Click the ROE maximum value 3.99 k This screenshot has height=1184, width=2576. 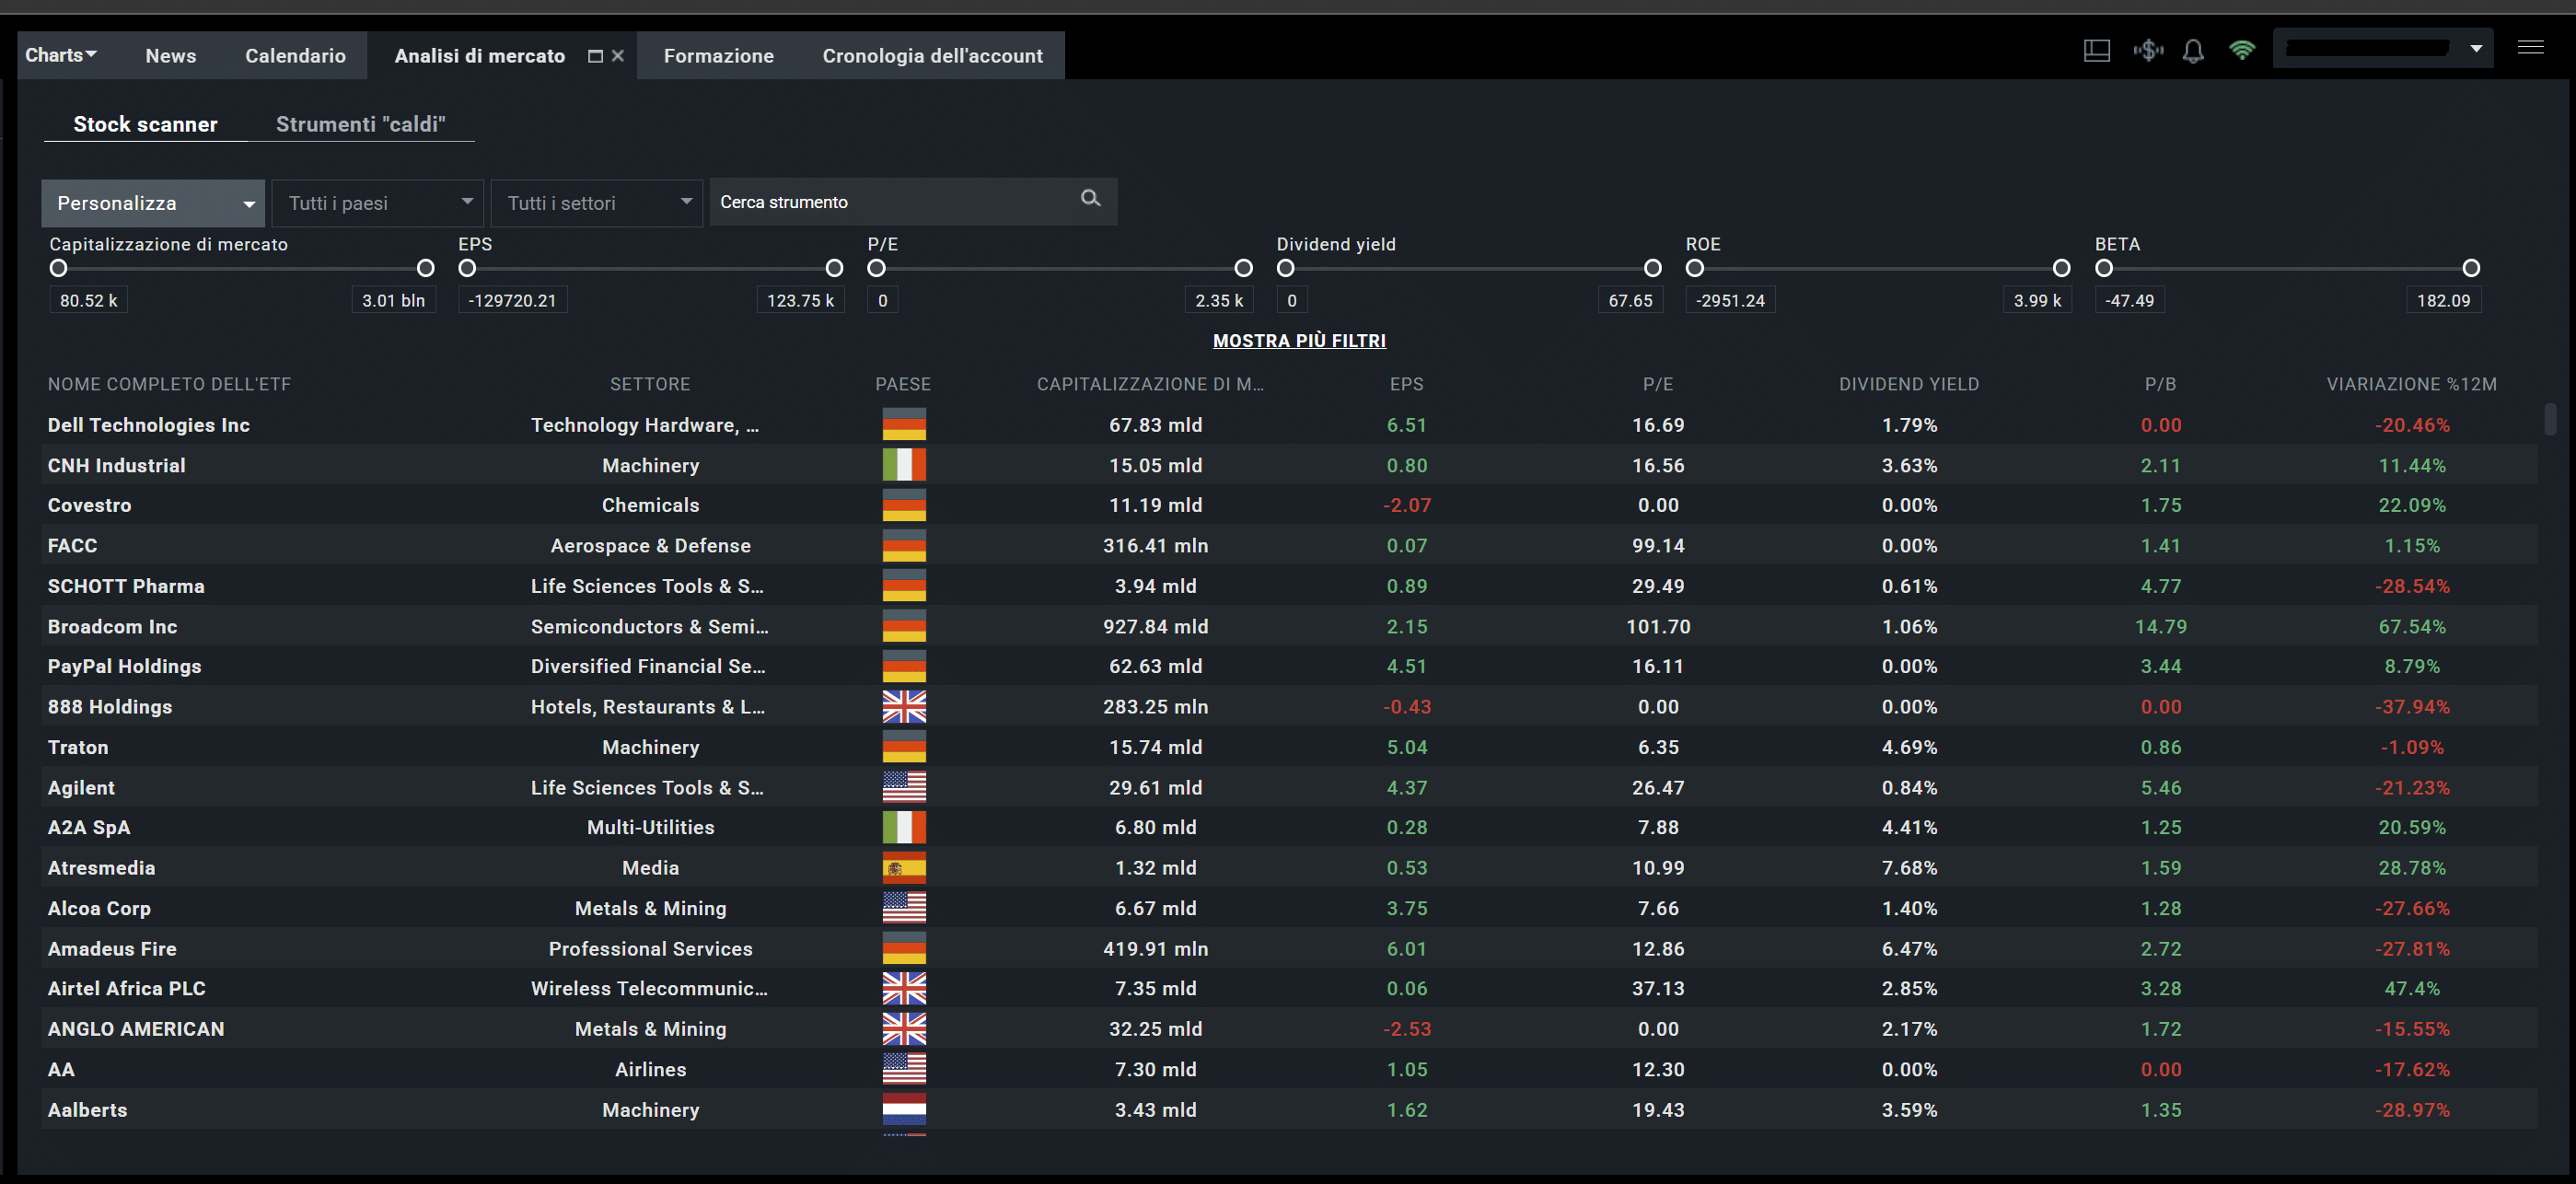(2037, 300)
